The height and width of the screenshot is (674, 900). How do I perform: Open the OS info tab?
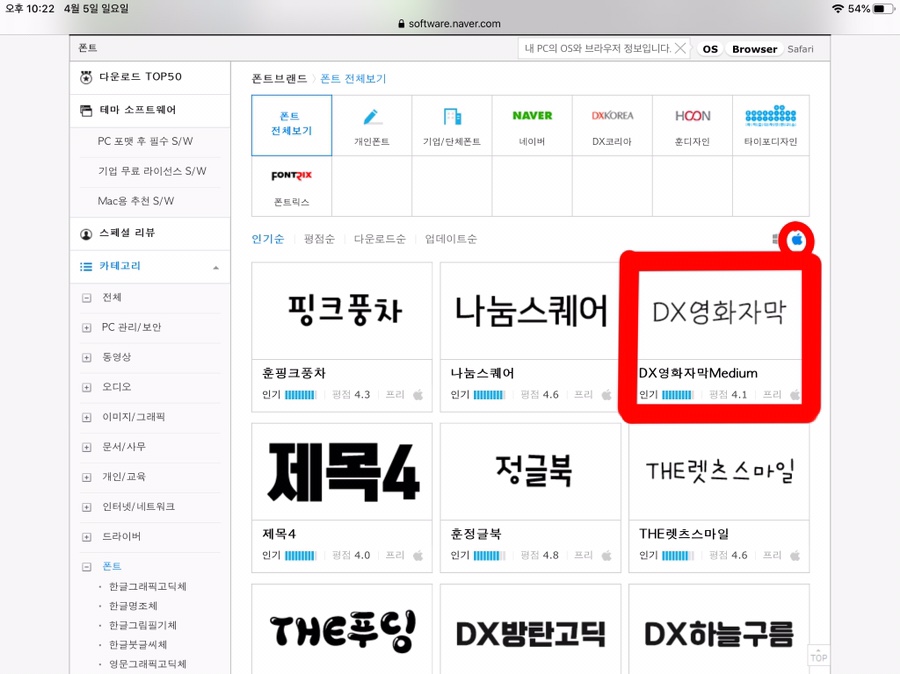(710, 49)
